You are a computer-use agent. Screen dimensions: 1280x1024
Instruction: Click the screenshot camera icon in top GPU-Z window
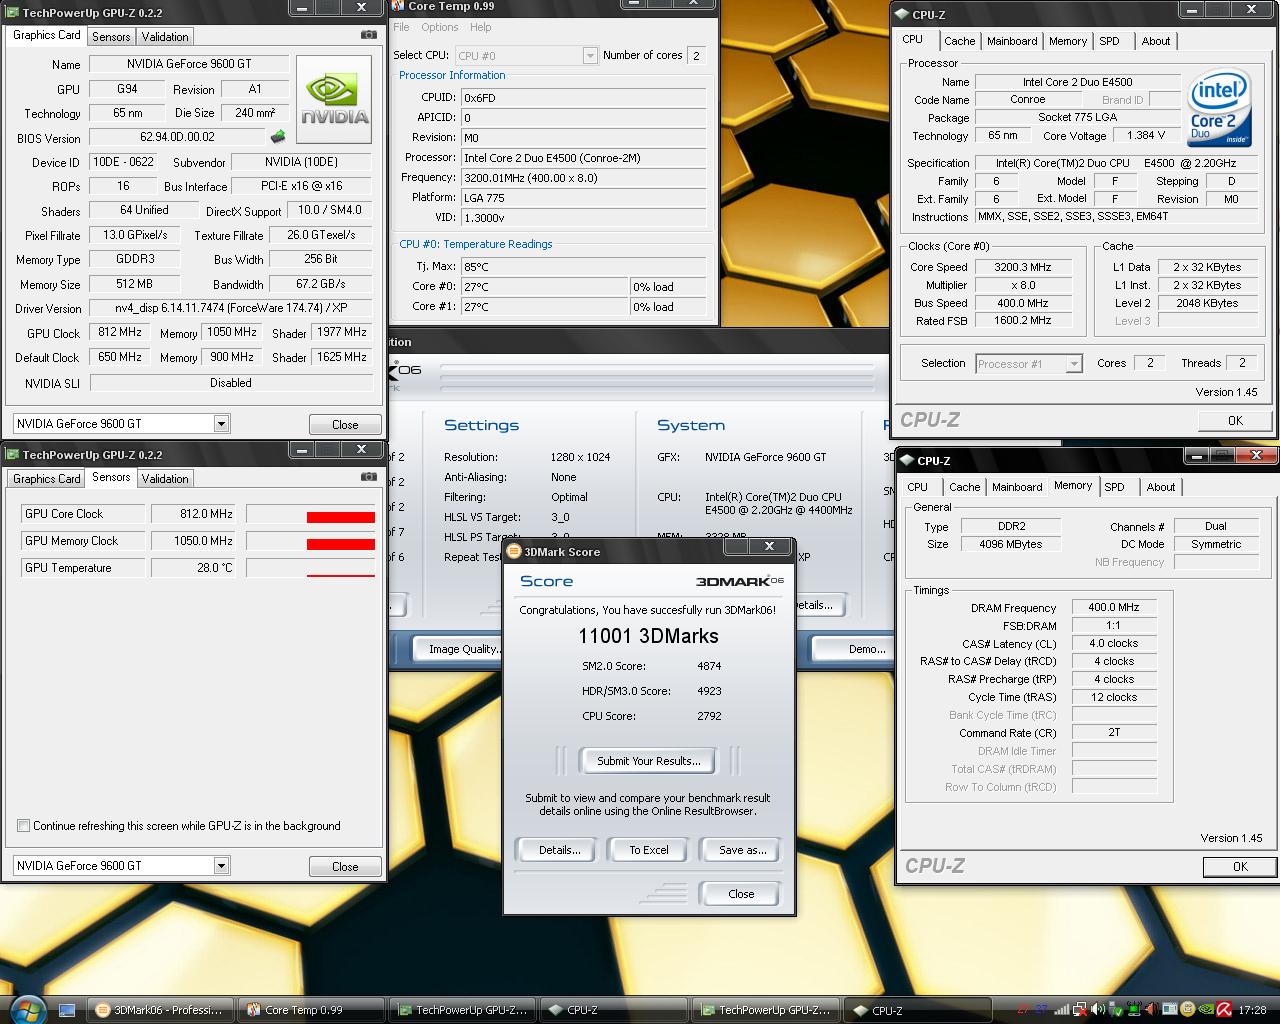[369, 35]
